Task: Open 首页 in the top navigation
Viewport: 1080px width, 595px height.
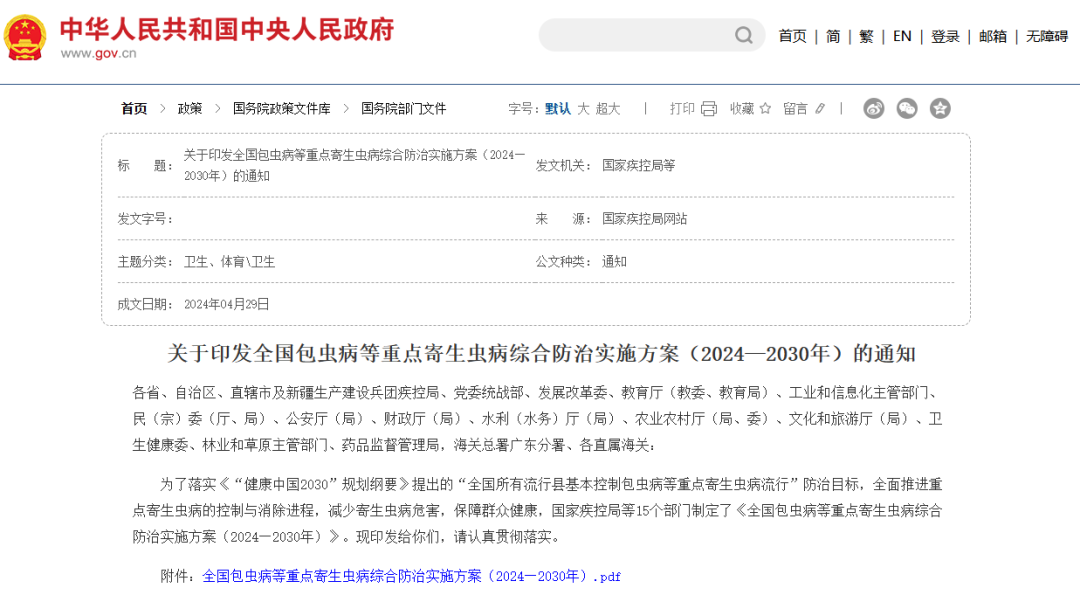Action: coord(792,36)
